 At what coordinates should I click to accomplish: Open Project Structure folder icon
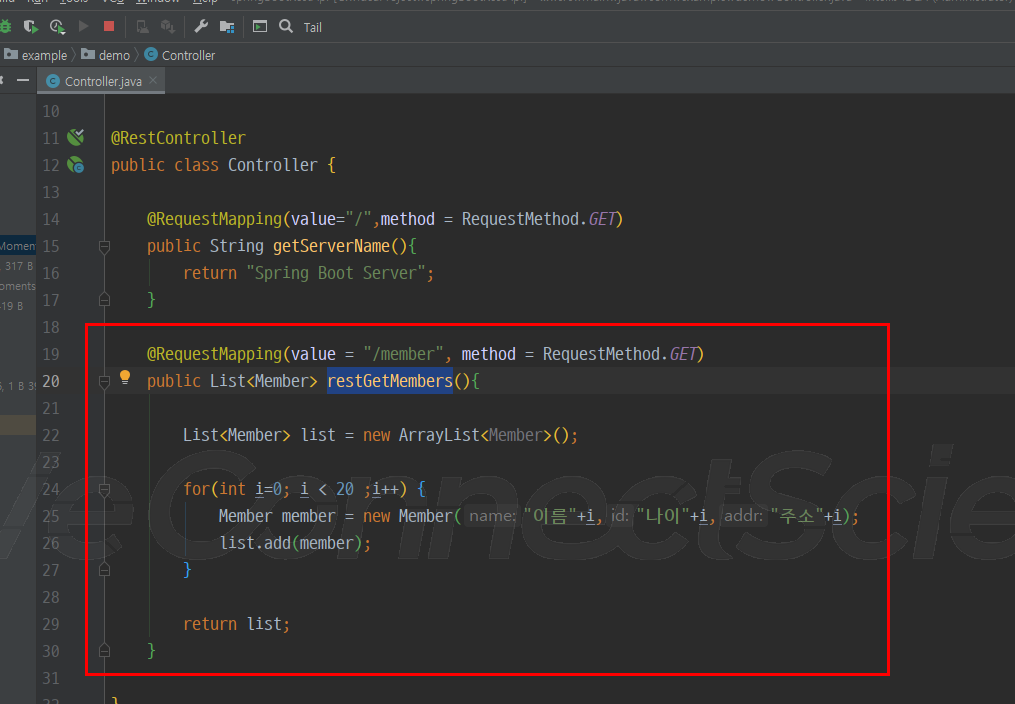click(x=227, y=27)
